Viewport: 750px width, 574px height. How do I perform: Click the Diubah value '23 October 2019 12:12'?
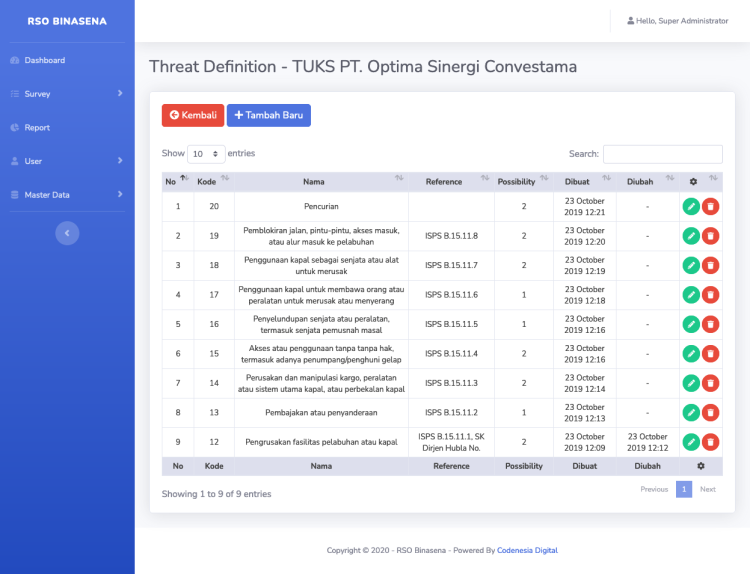648,442
